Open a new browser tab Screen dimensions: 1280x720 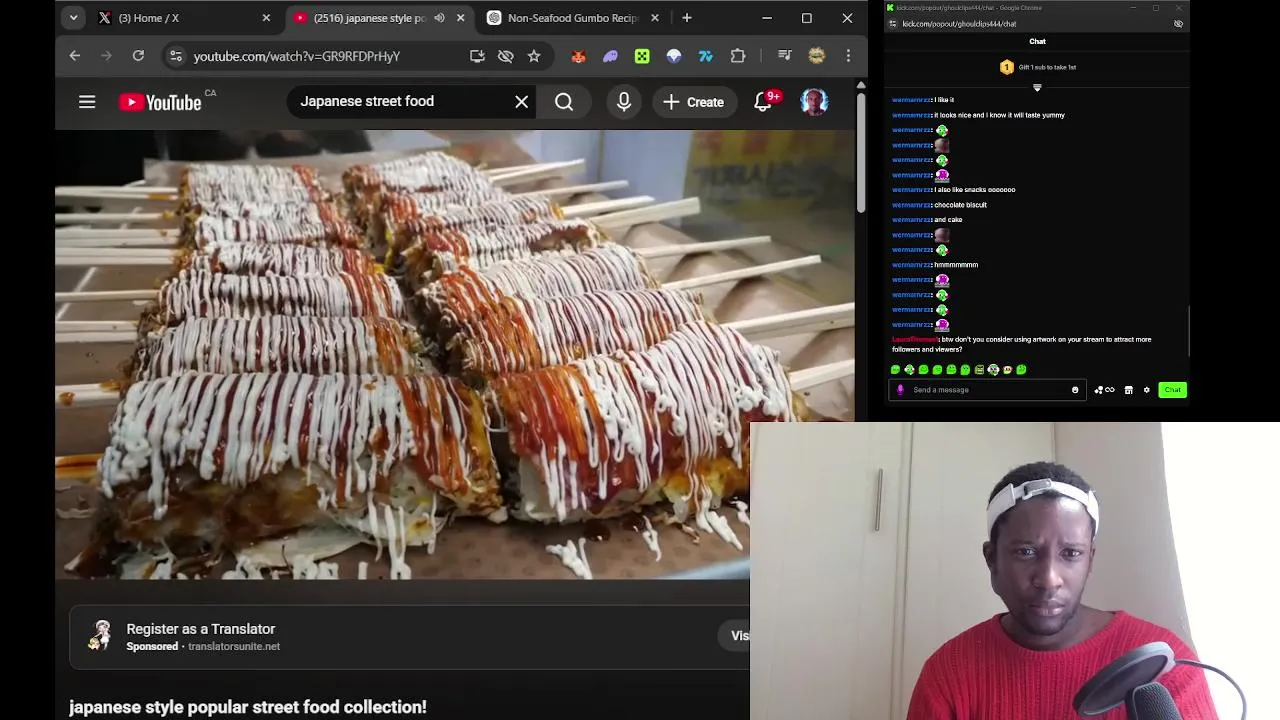coord(687,18)
